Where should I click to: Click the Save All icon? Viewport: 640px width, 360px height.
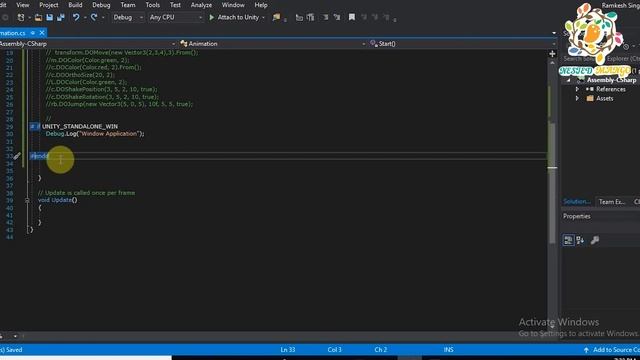61,17
